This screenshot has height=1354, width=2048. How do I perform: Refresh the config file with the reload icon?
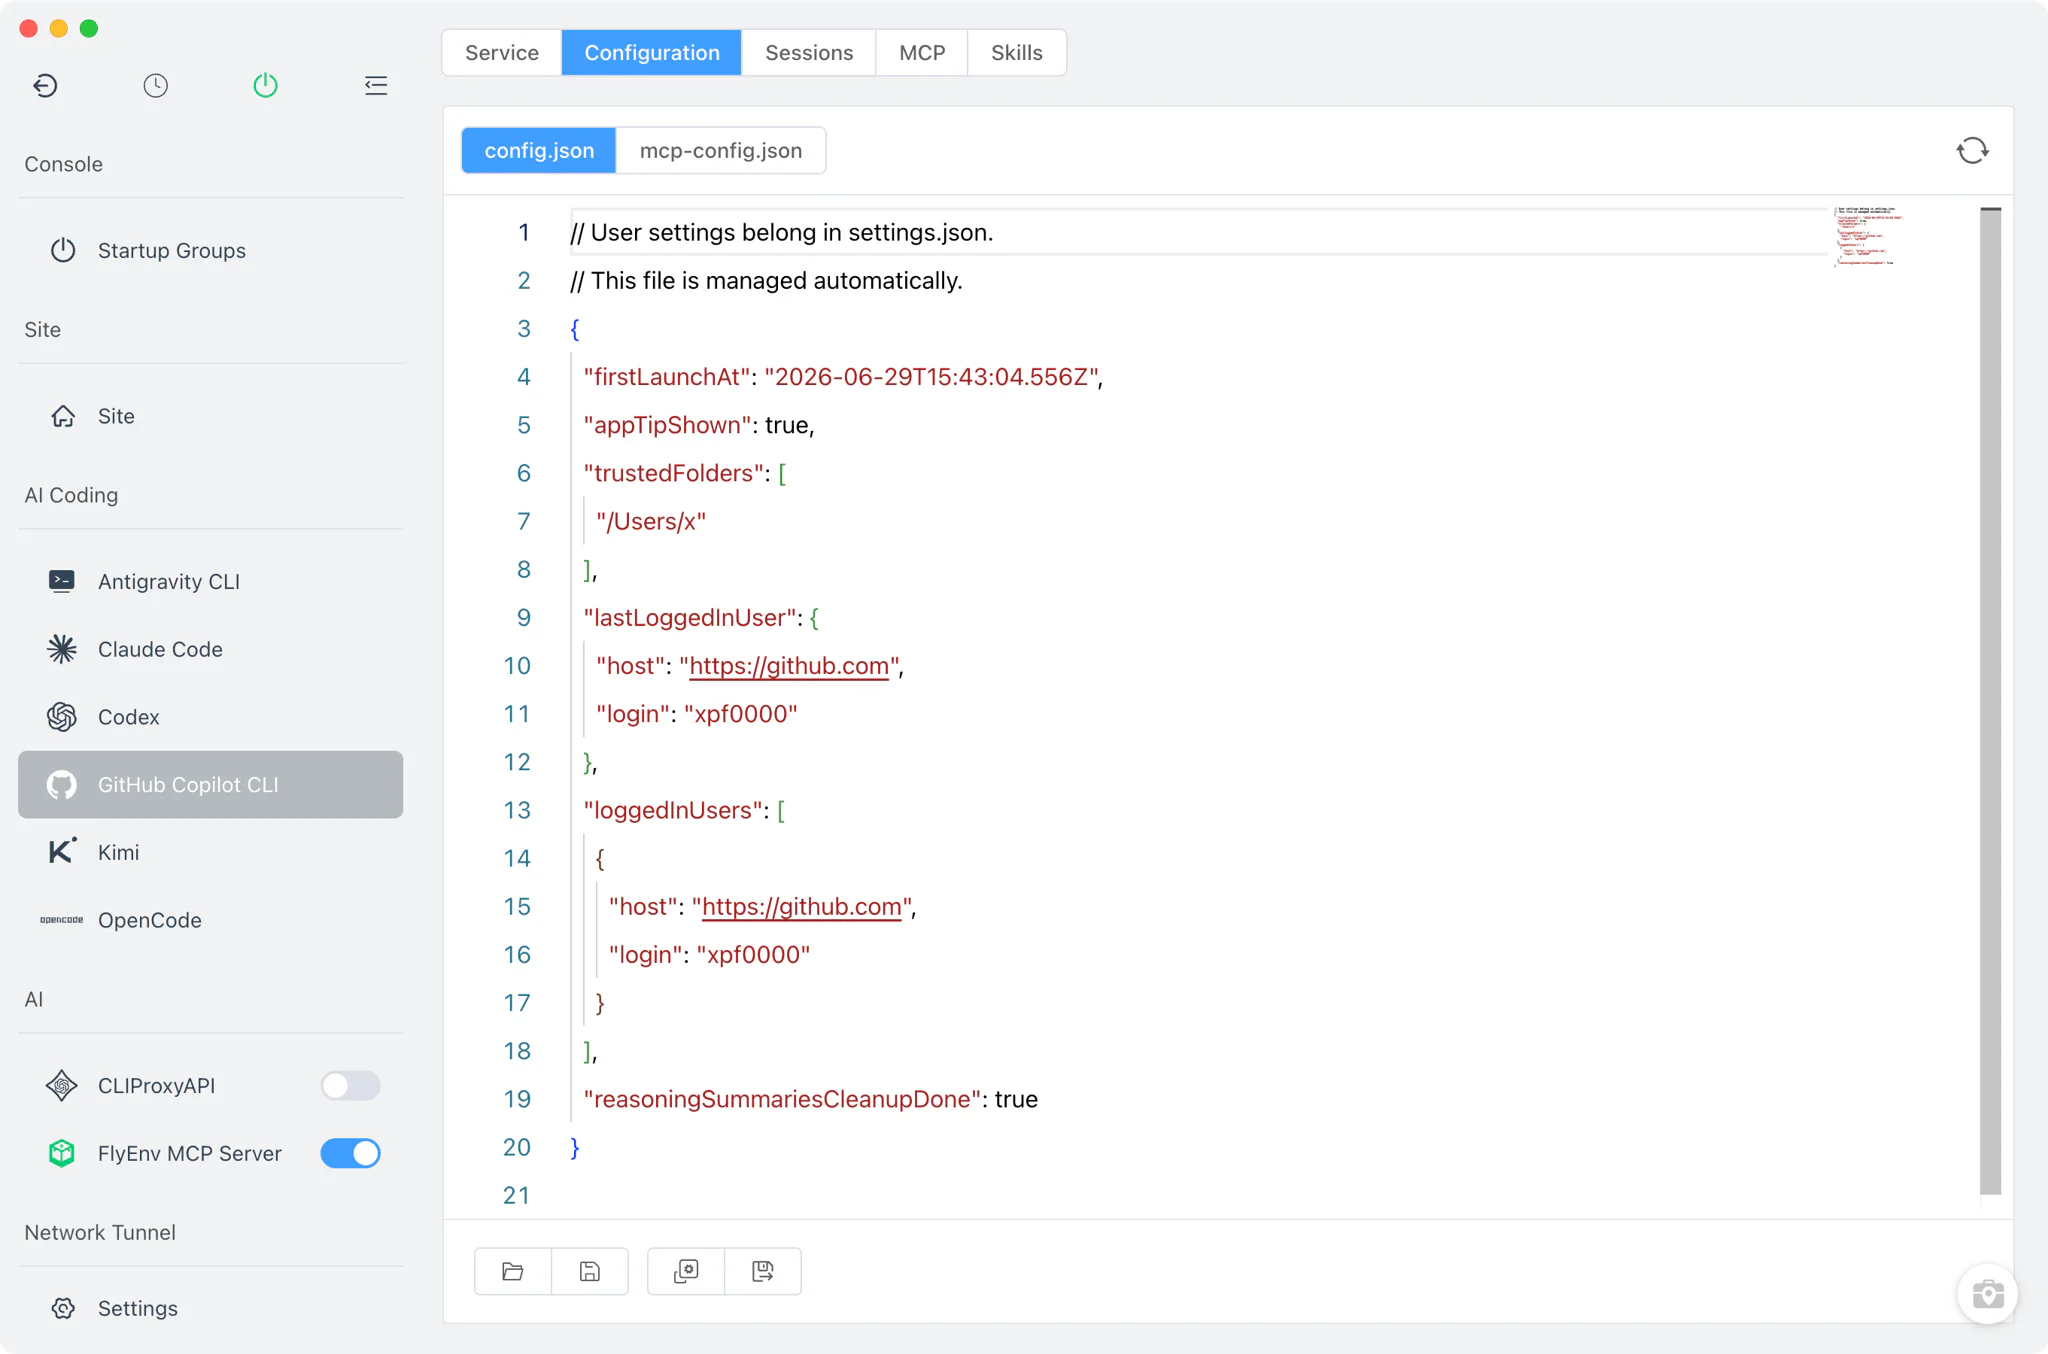click(x=1972, y=151)
